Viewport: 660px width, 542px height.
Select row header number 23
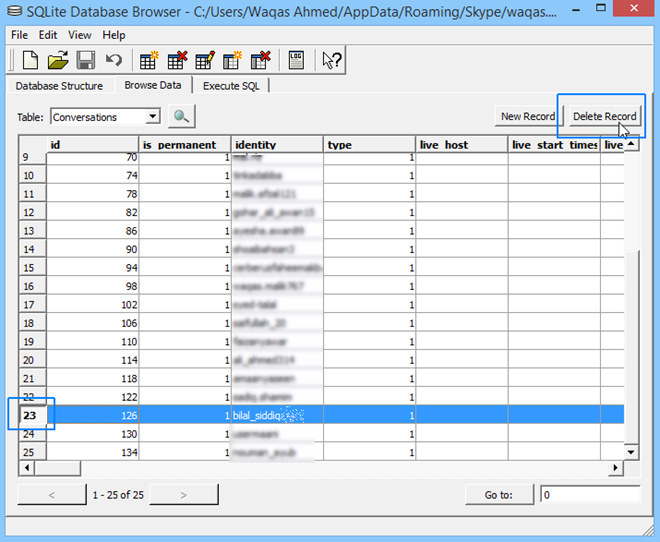[32, 415]
